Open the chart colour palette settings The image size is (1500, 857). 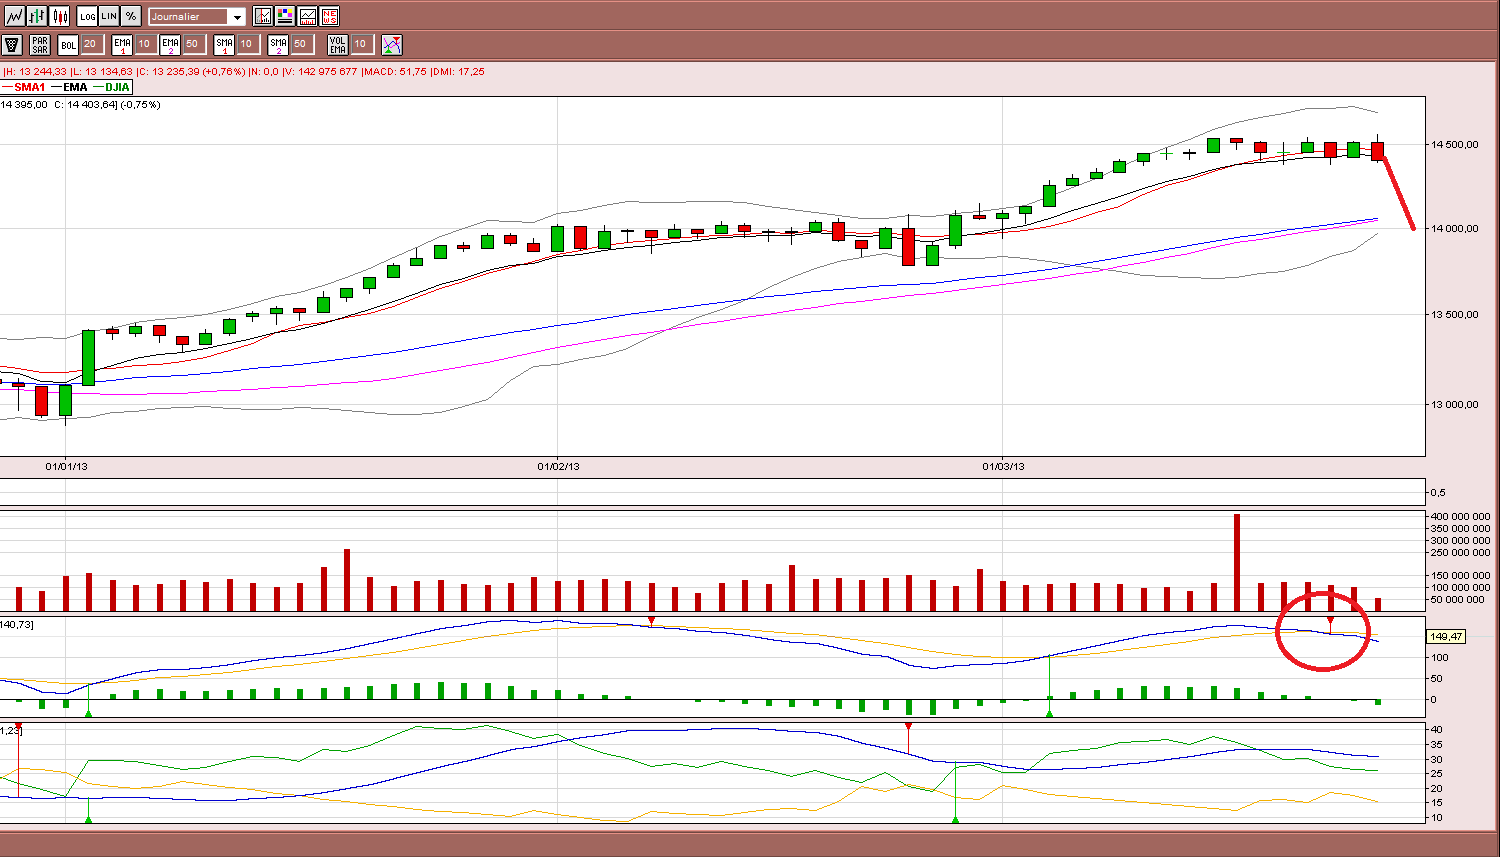coord(285,16)
